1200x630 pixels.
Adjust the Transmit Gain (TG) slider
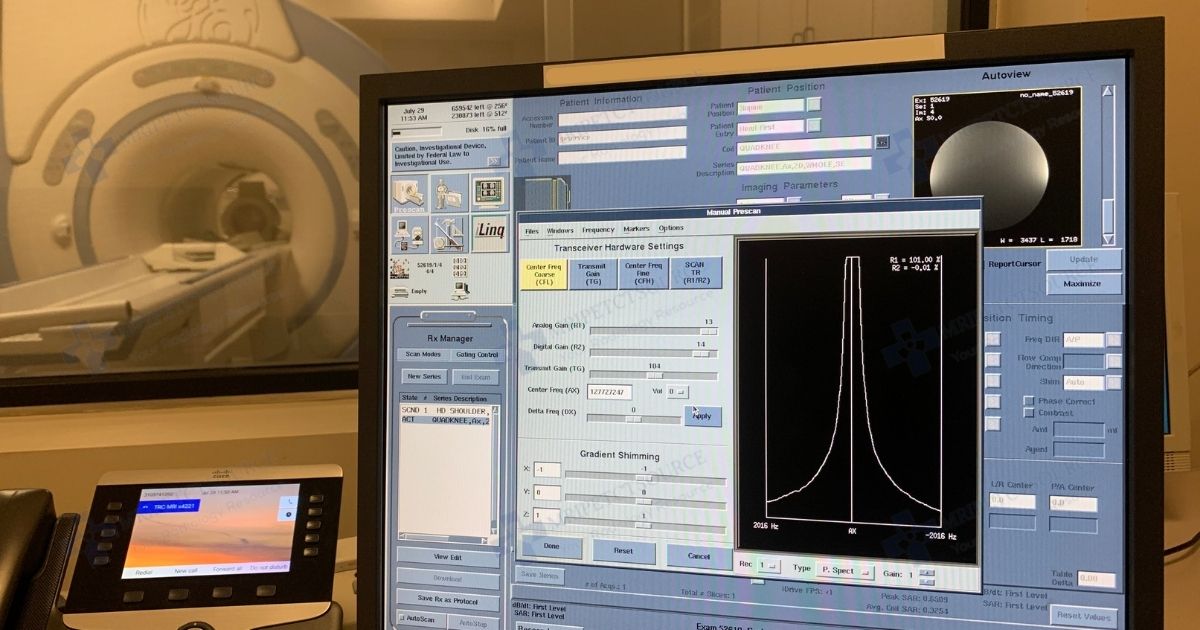[x=654, y=376]
